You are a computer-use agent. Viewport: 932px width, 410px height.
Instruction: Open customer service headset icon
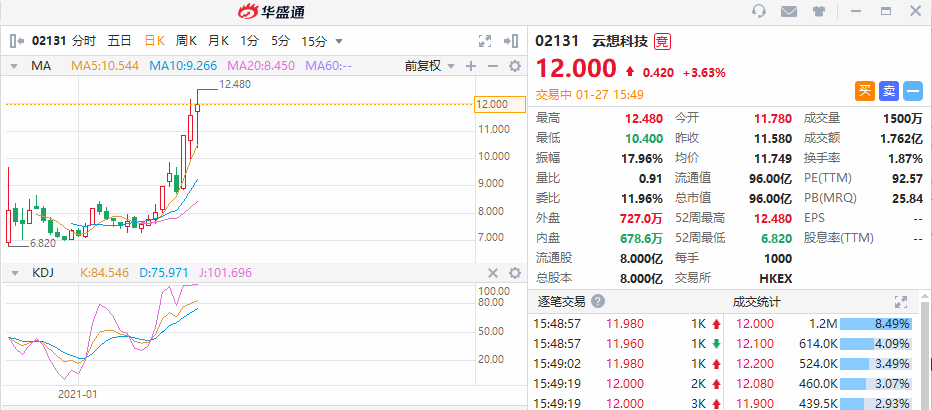click(758, 11)
